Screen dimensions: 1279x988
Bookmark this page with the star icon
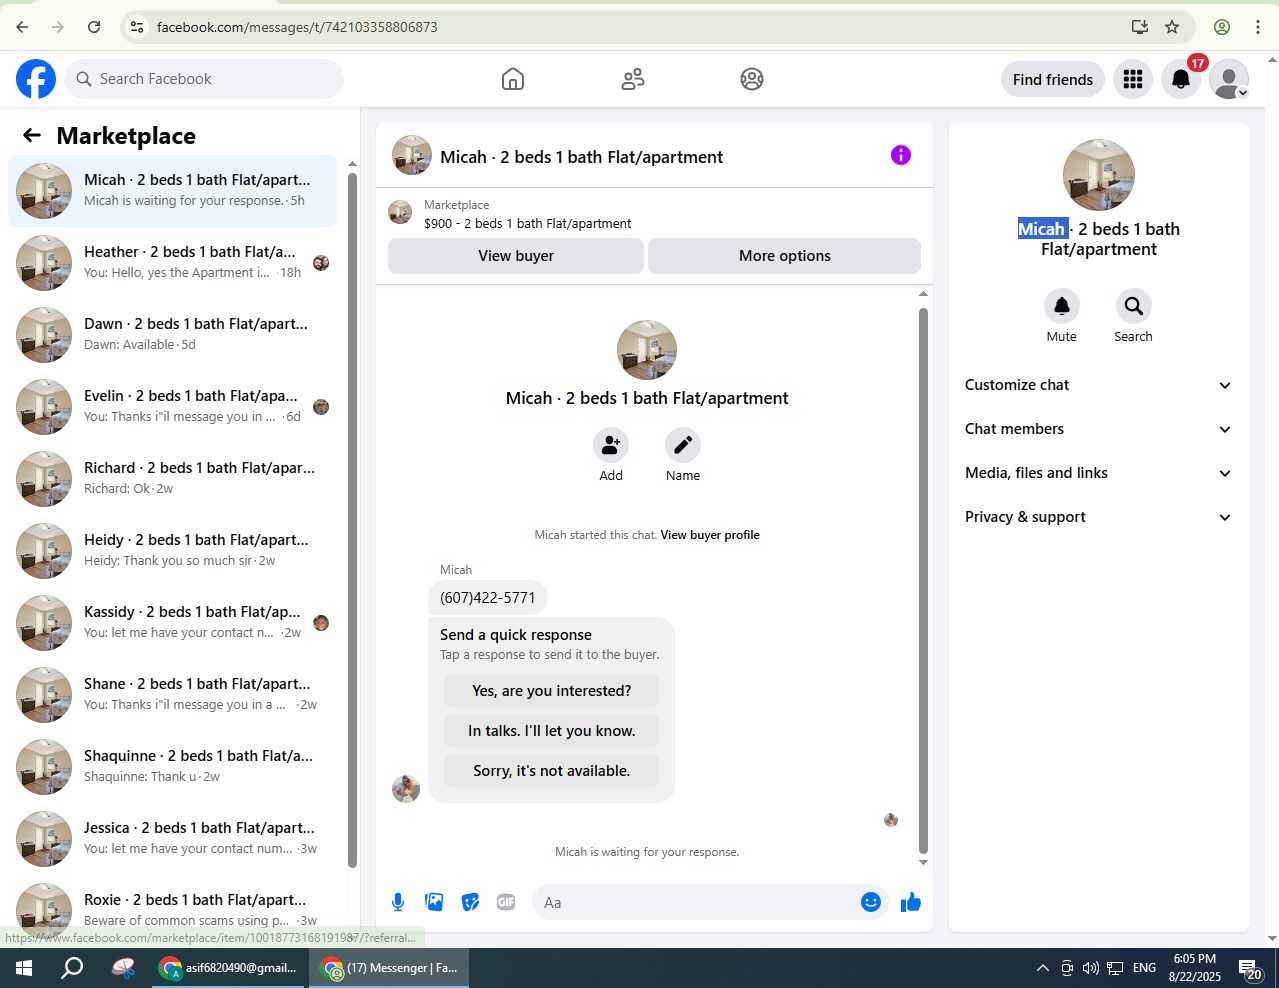(x=1172, y=27)
